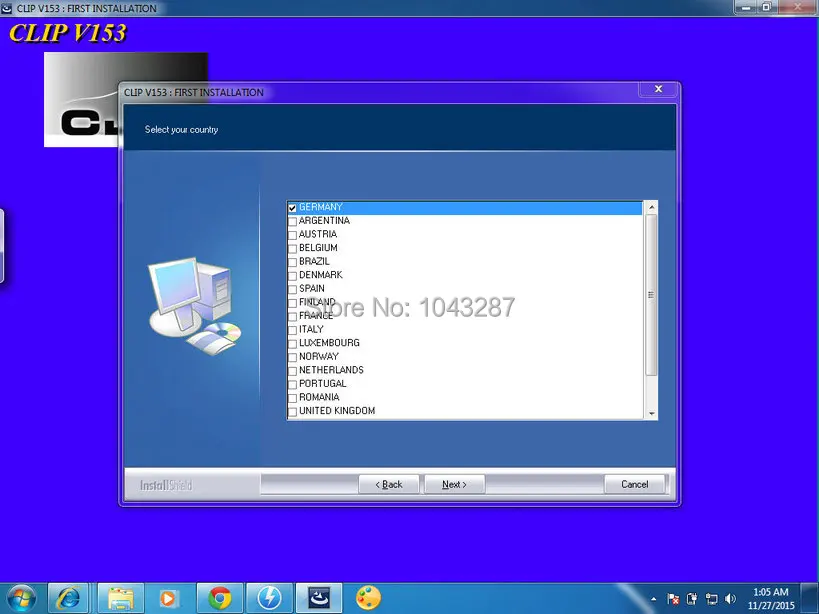Switch to the CLIP installer taskbar item
The height and width of the screenshot is (614, 819).
pos(319,598)
